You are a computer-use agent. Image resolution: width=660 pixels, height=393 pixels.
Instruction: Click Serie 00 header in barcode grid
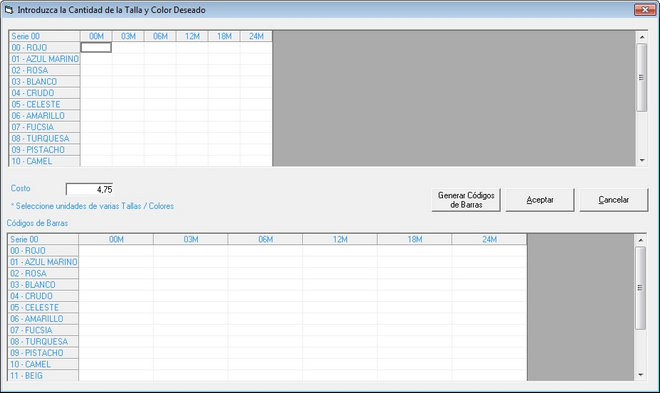click(x=43, y=239)
